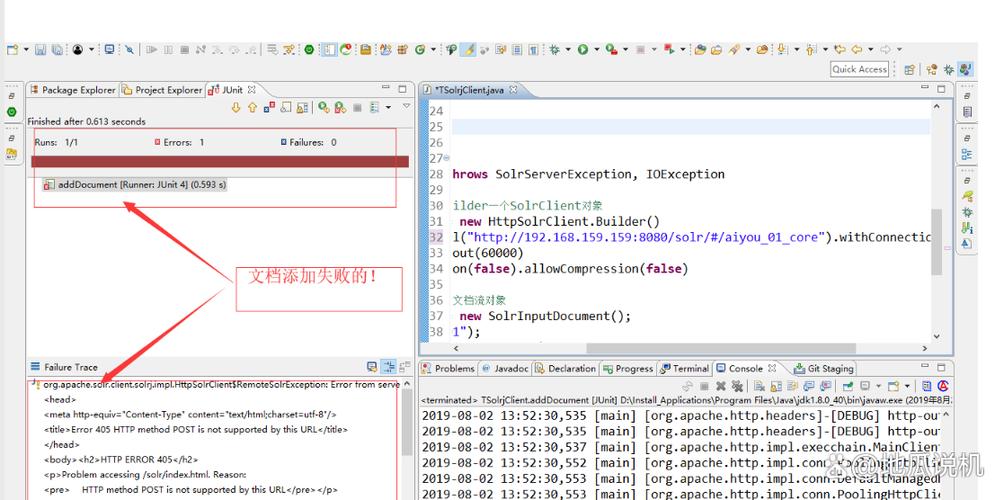Open the New wizard dropdown arrow
The height and width of the screenshot is (500, 1004).
pos(26,49)
